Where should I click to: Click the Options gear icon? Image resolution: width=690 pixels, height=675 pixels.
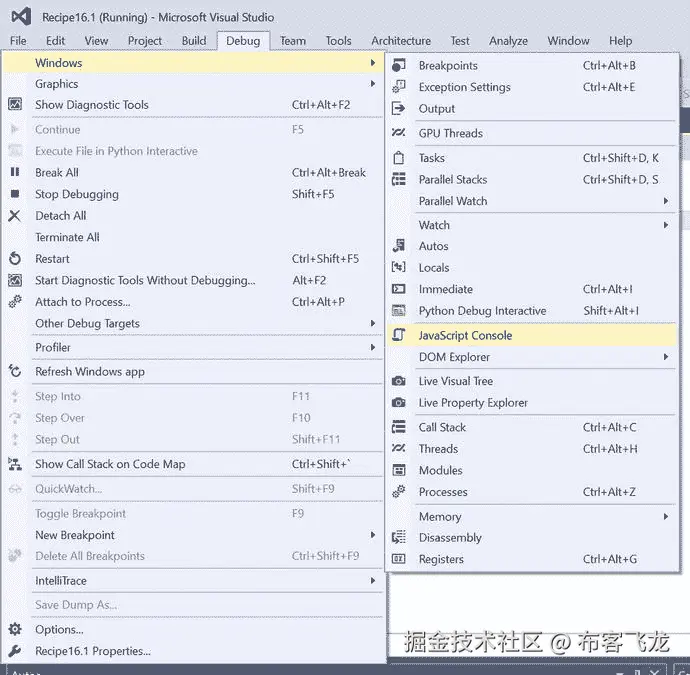(15, 629)
